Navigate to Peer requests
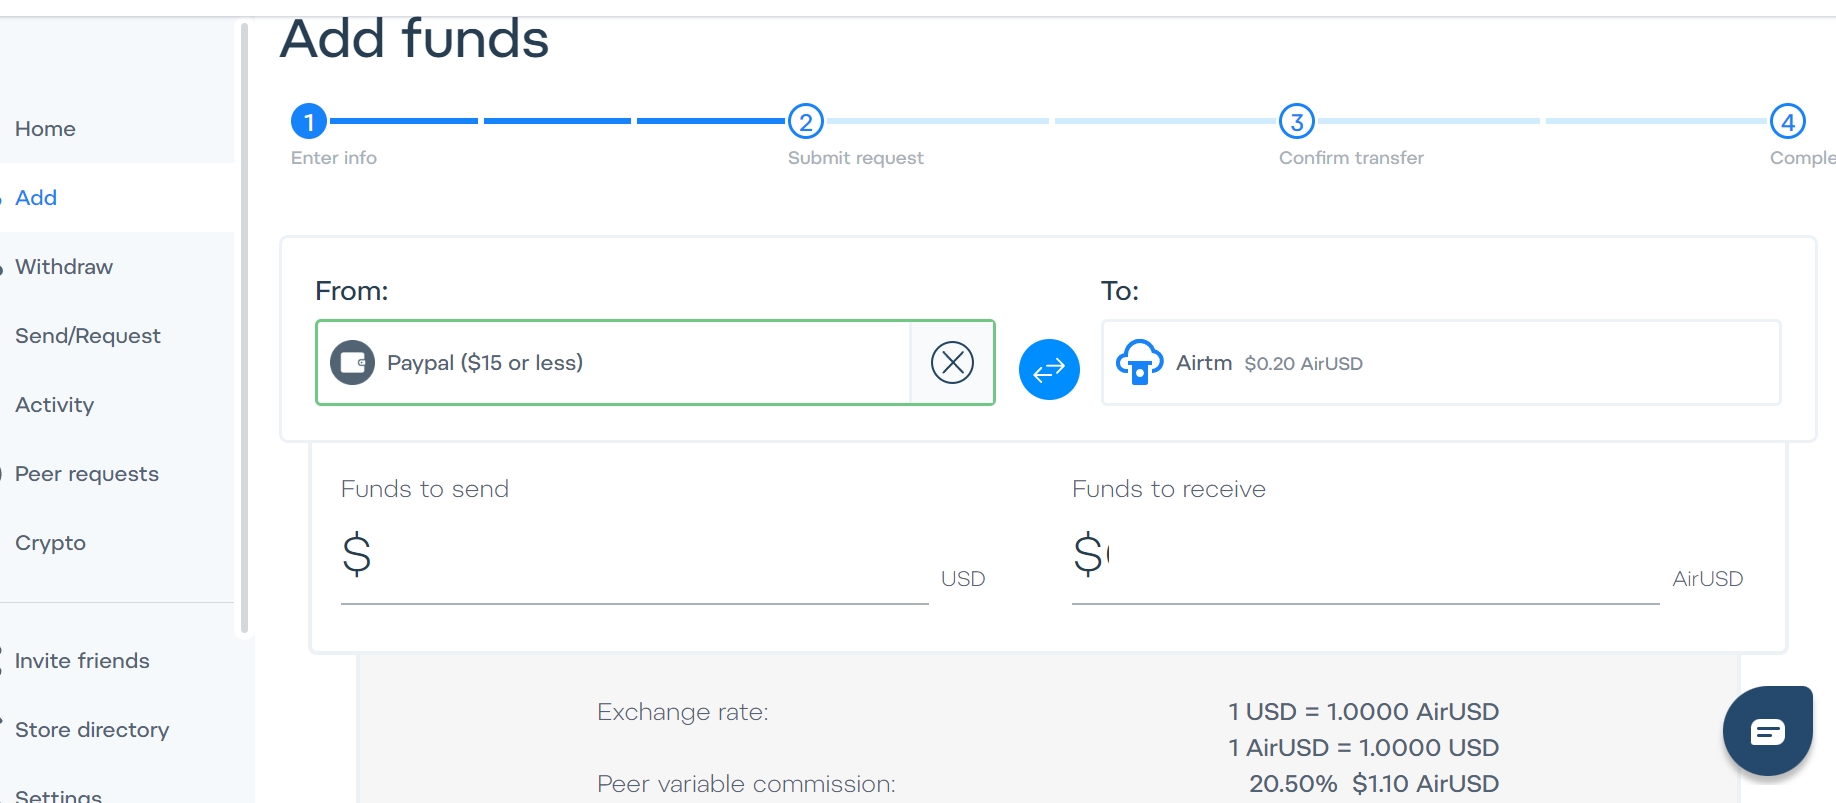The height and width of the screenshot is (803, 1836). tap(87, 474)
